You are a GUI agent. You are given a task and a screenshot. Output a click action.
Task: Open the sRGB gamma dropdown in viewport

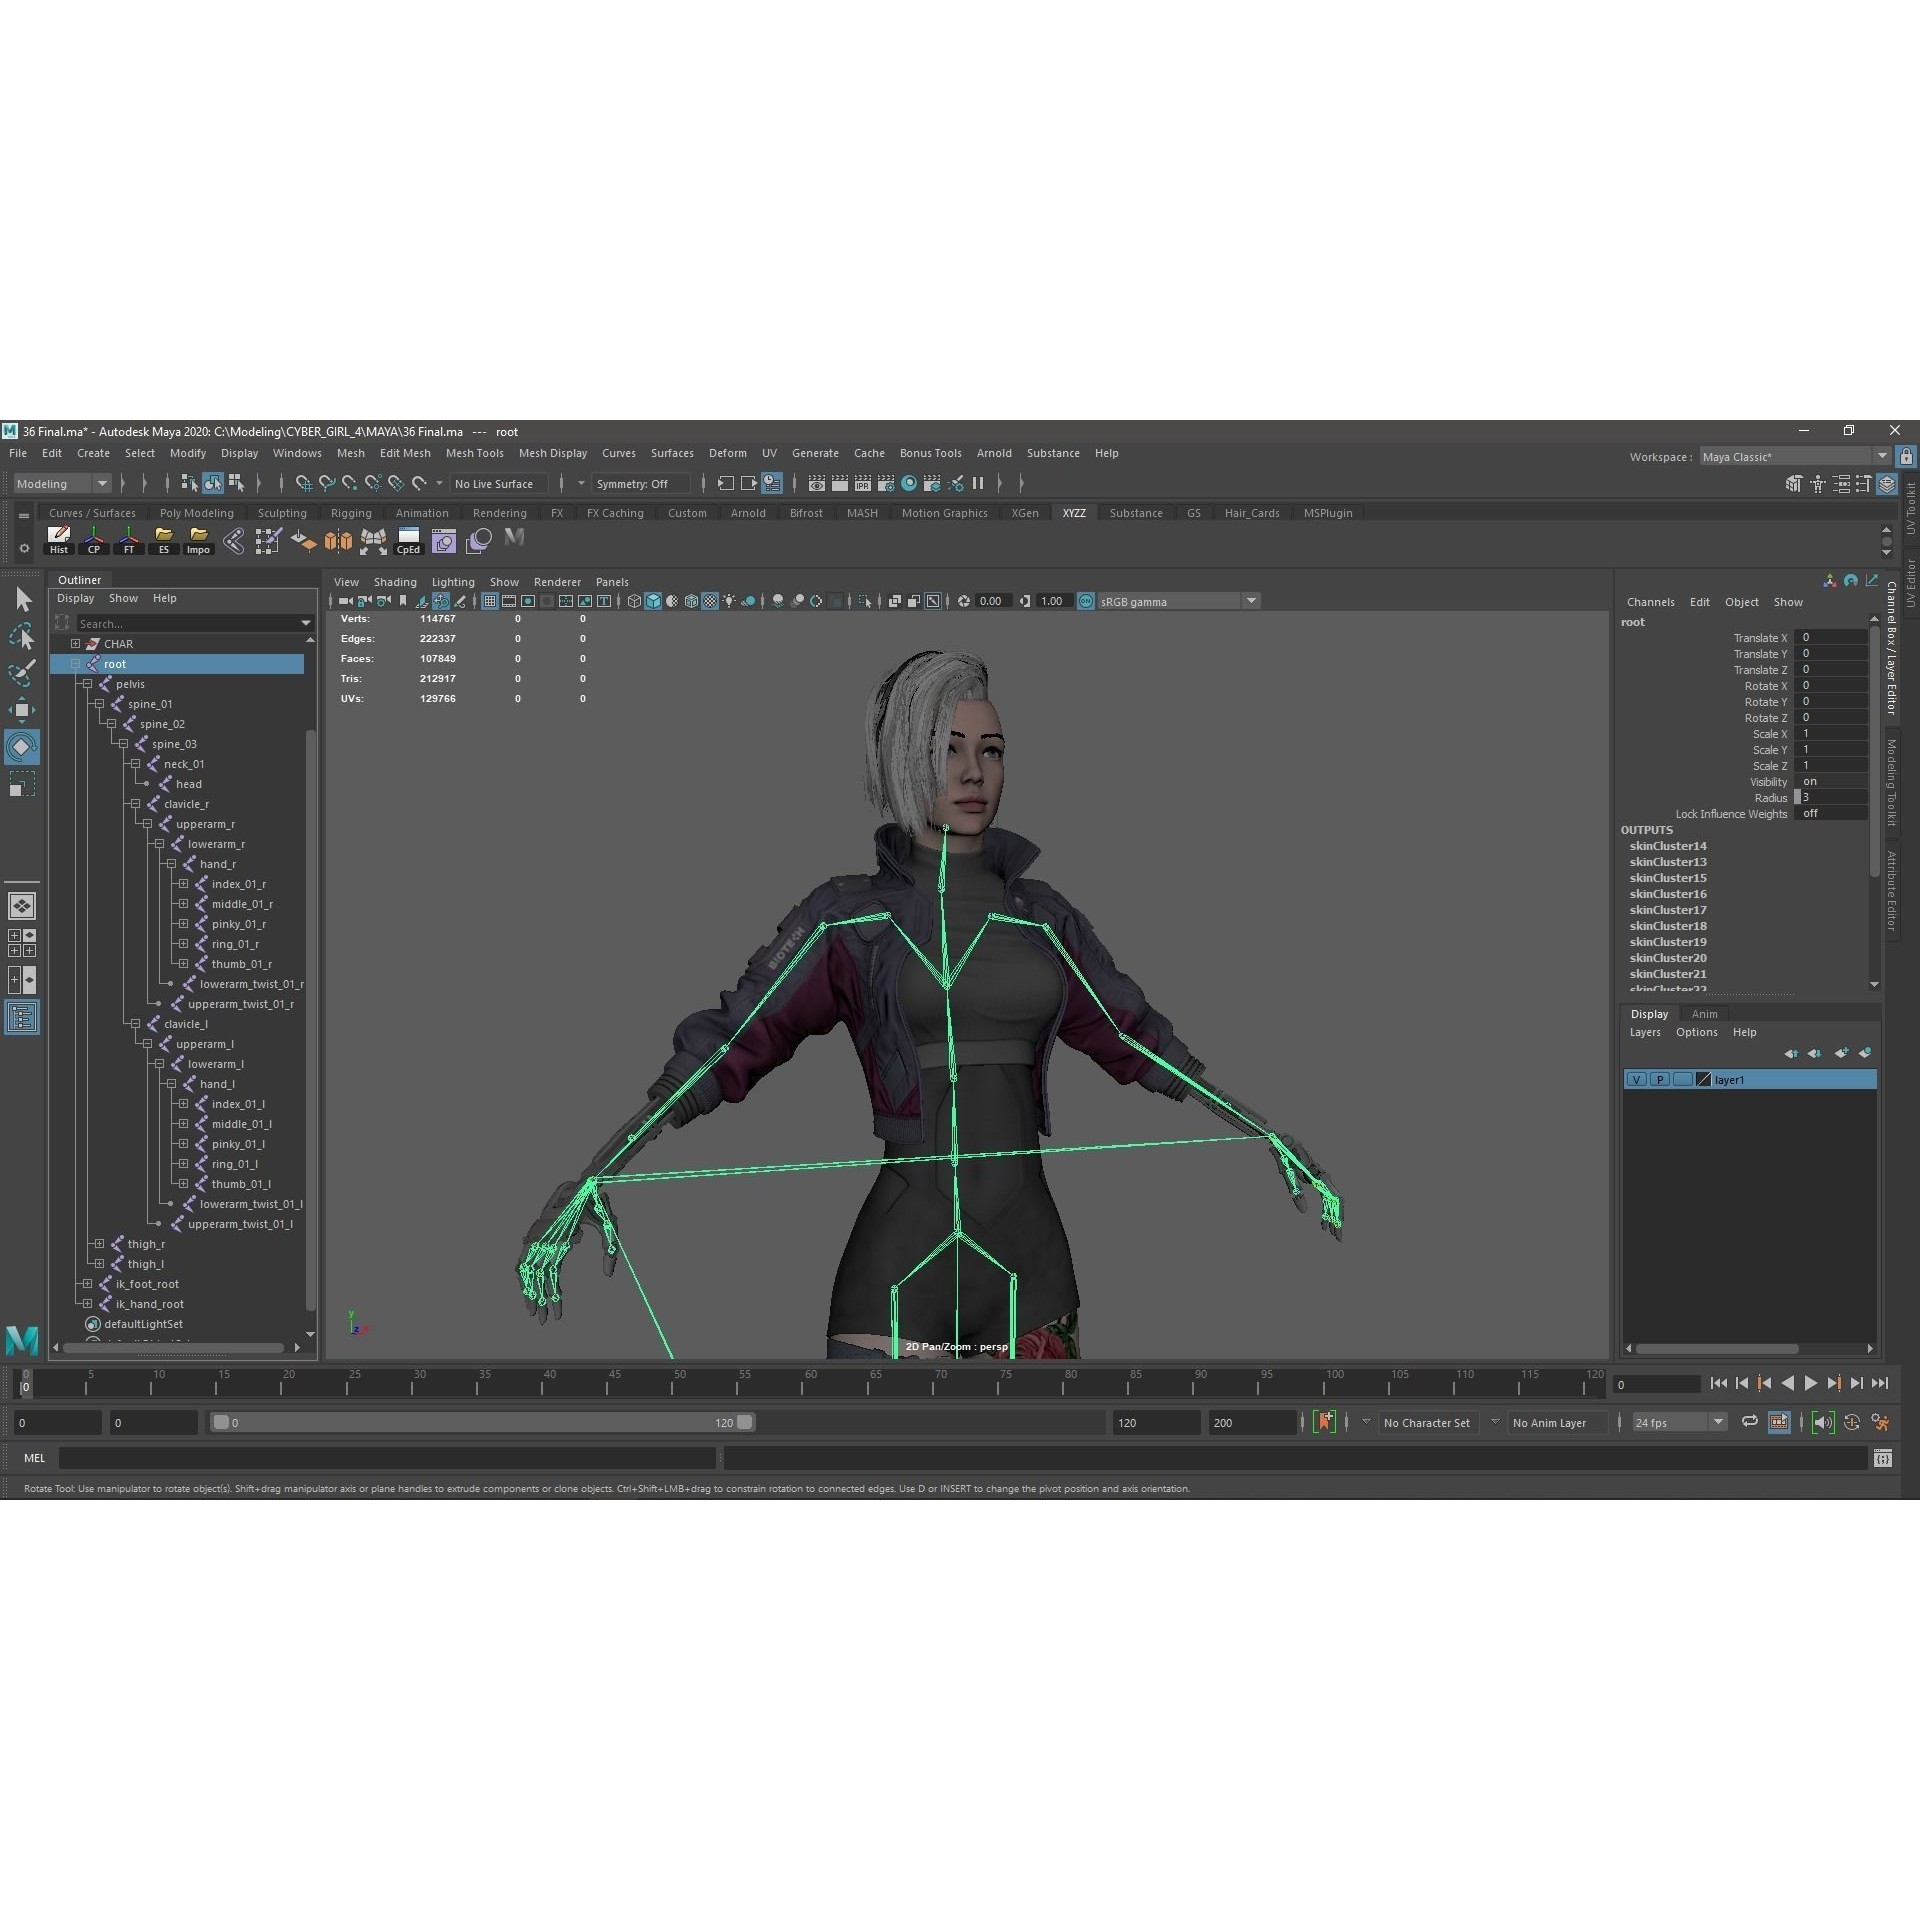(1251, 601)
